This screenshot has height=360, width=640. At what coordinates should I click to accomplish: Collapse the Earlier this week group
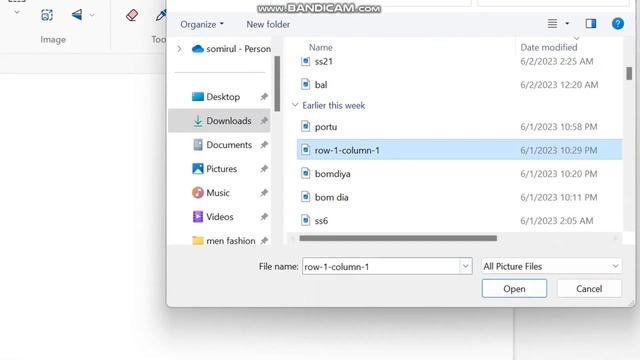(295, 105)
